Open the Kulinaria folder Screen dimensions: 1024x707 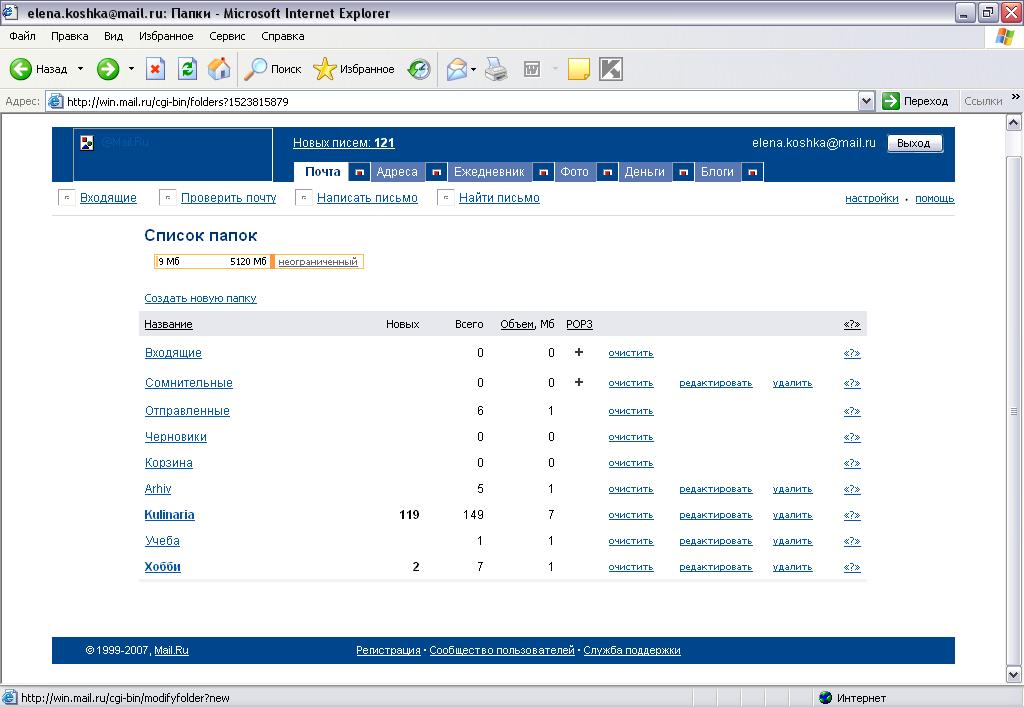point(169,514)
